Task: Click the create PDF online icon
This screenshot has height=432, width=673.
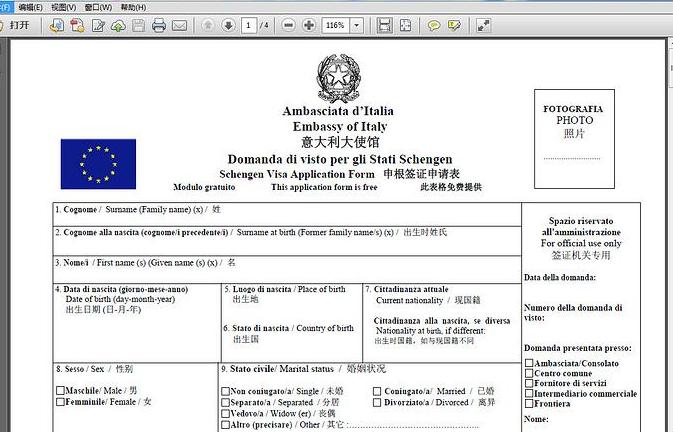Action: tap(57, 25)
